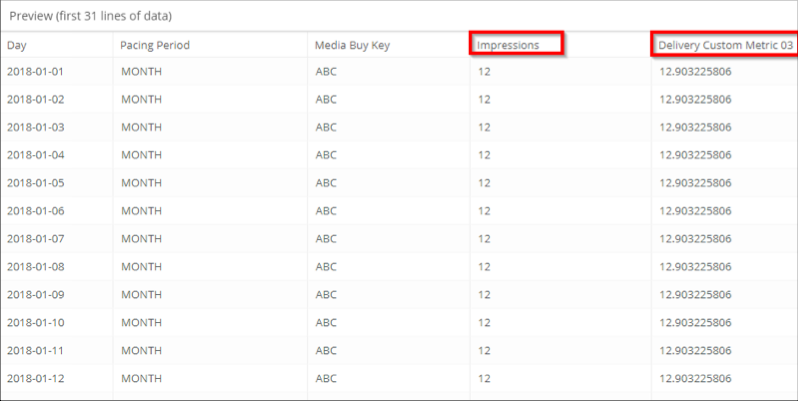Select the date cell 2018-01-12

point(36,379)
